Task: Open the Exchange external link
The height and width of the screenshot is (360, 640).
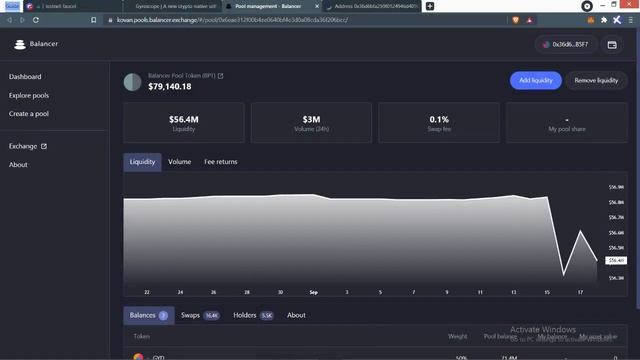Action: pos(28,146)
